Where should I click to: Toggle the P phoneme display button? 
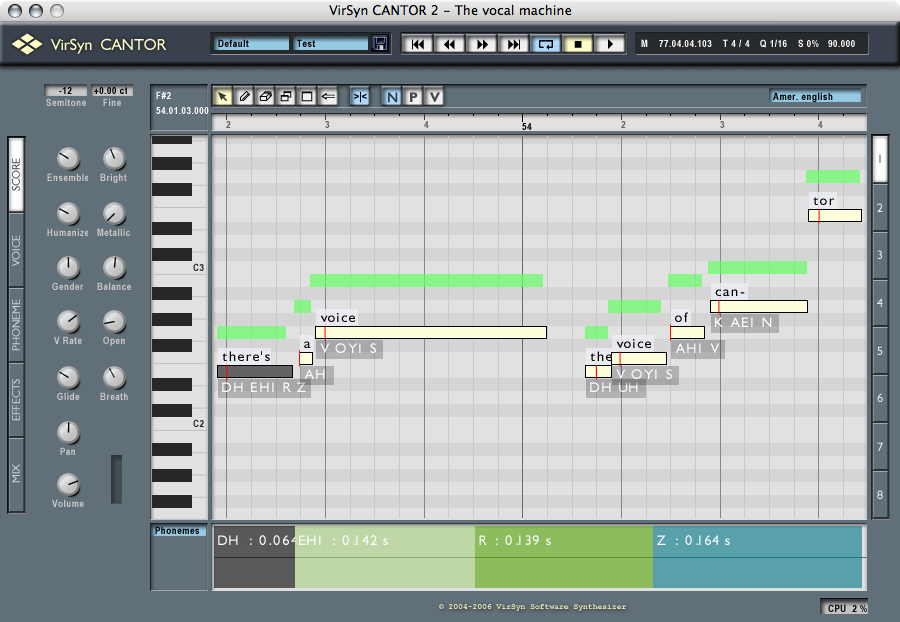(x=413, y=97)
